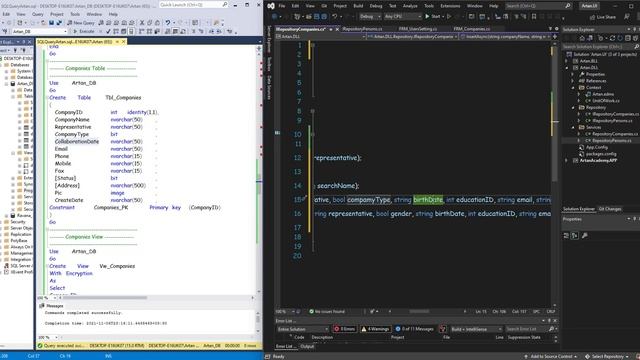Click the Undo arrow in SSMS toolbar

pyautogui.click(x=167, y=23)
